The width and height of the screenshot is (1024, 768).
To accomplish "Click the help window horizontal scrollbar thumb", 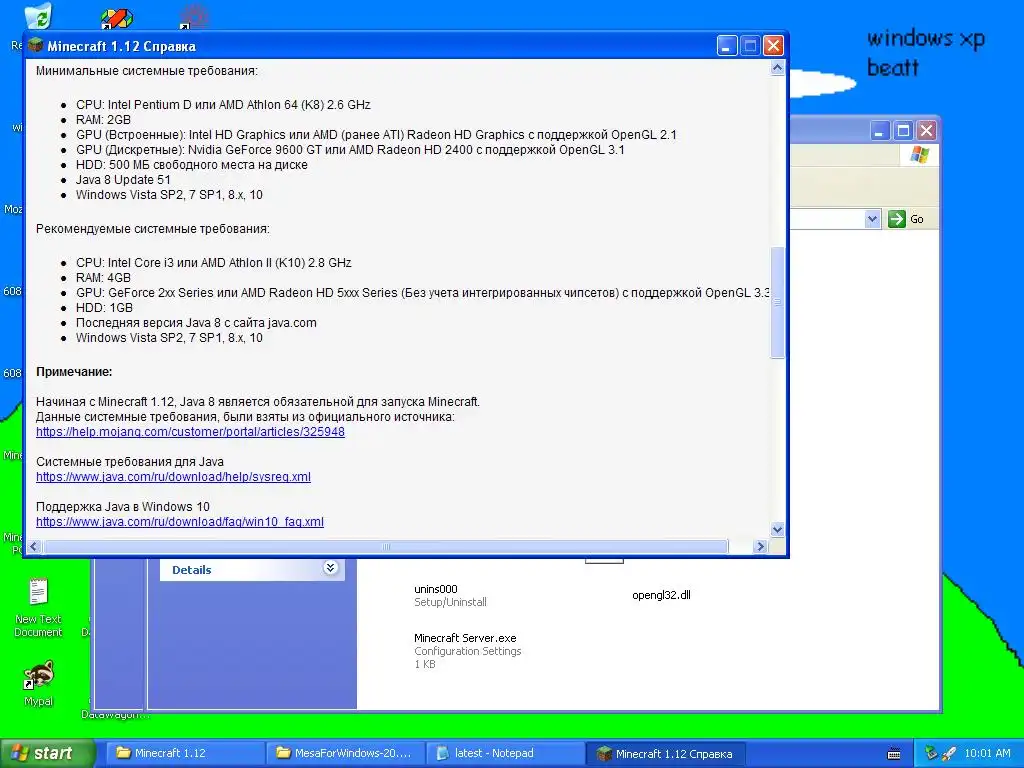I will tap(385, 547).
